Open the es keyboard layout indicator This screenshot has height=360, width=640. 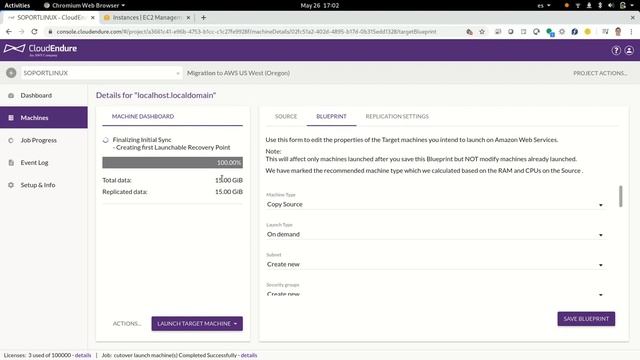click(x=544, y=5)
